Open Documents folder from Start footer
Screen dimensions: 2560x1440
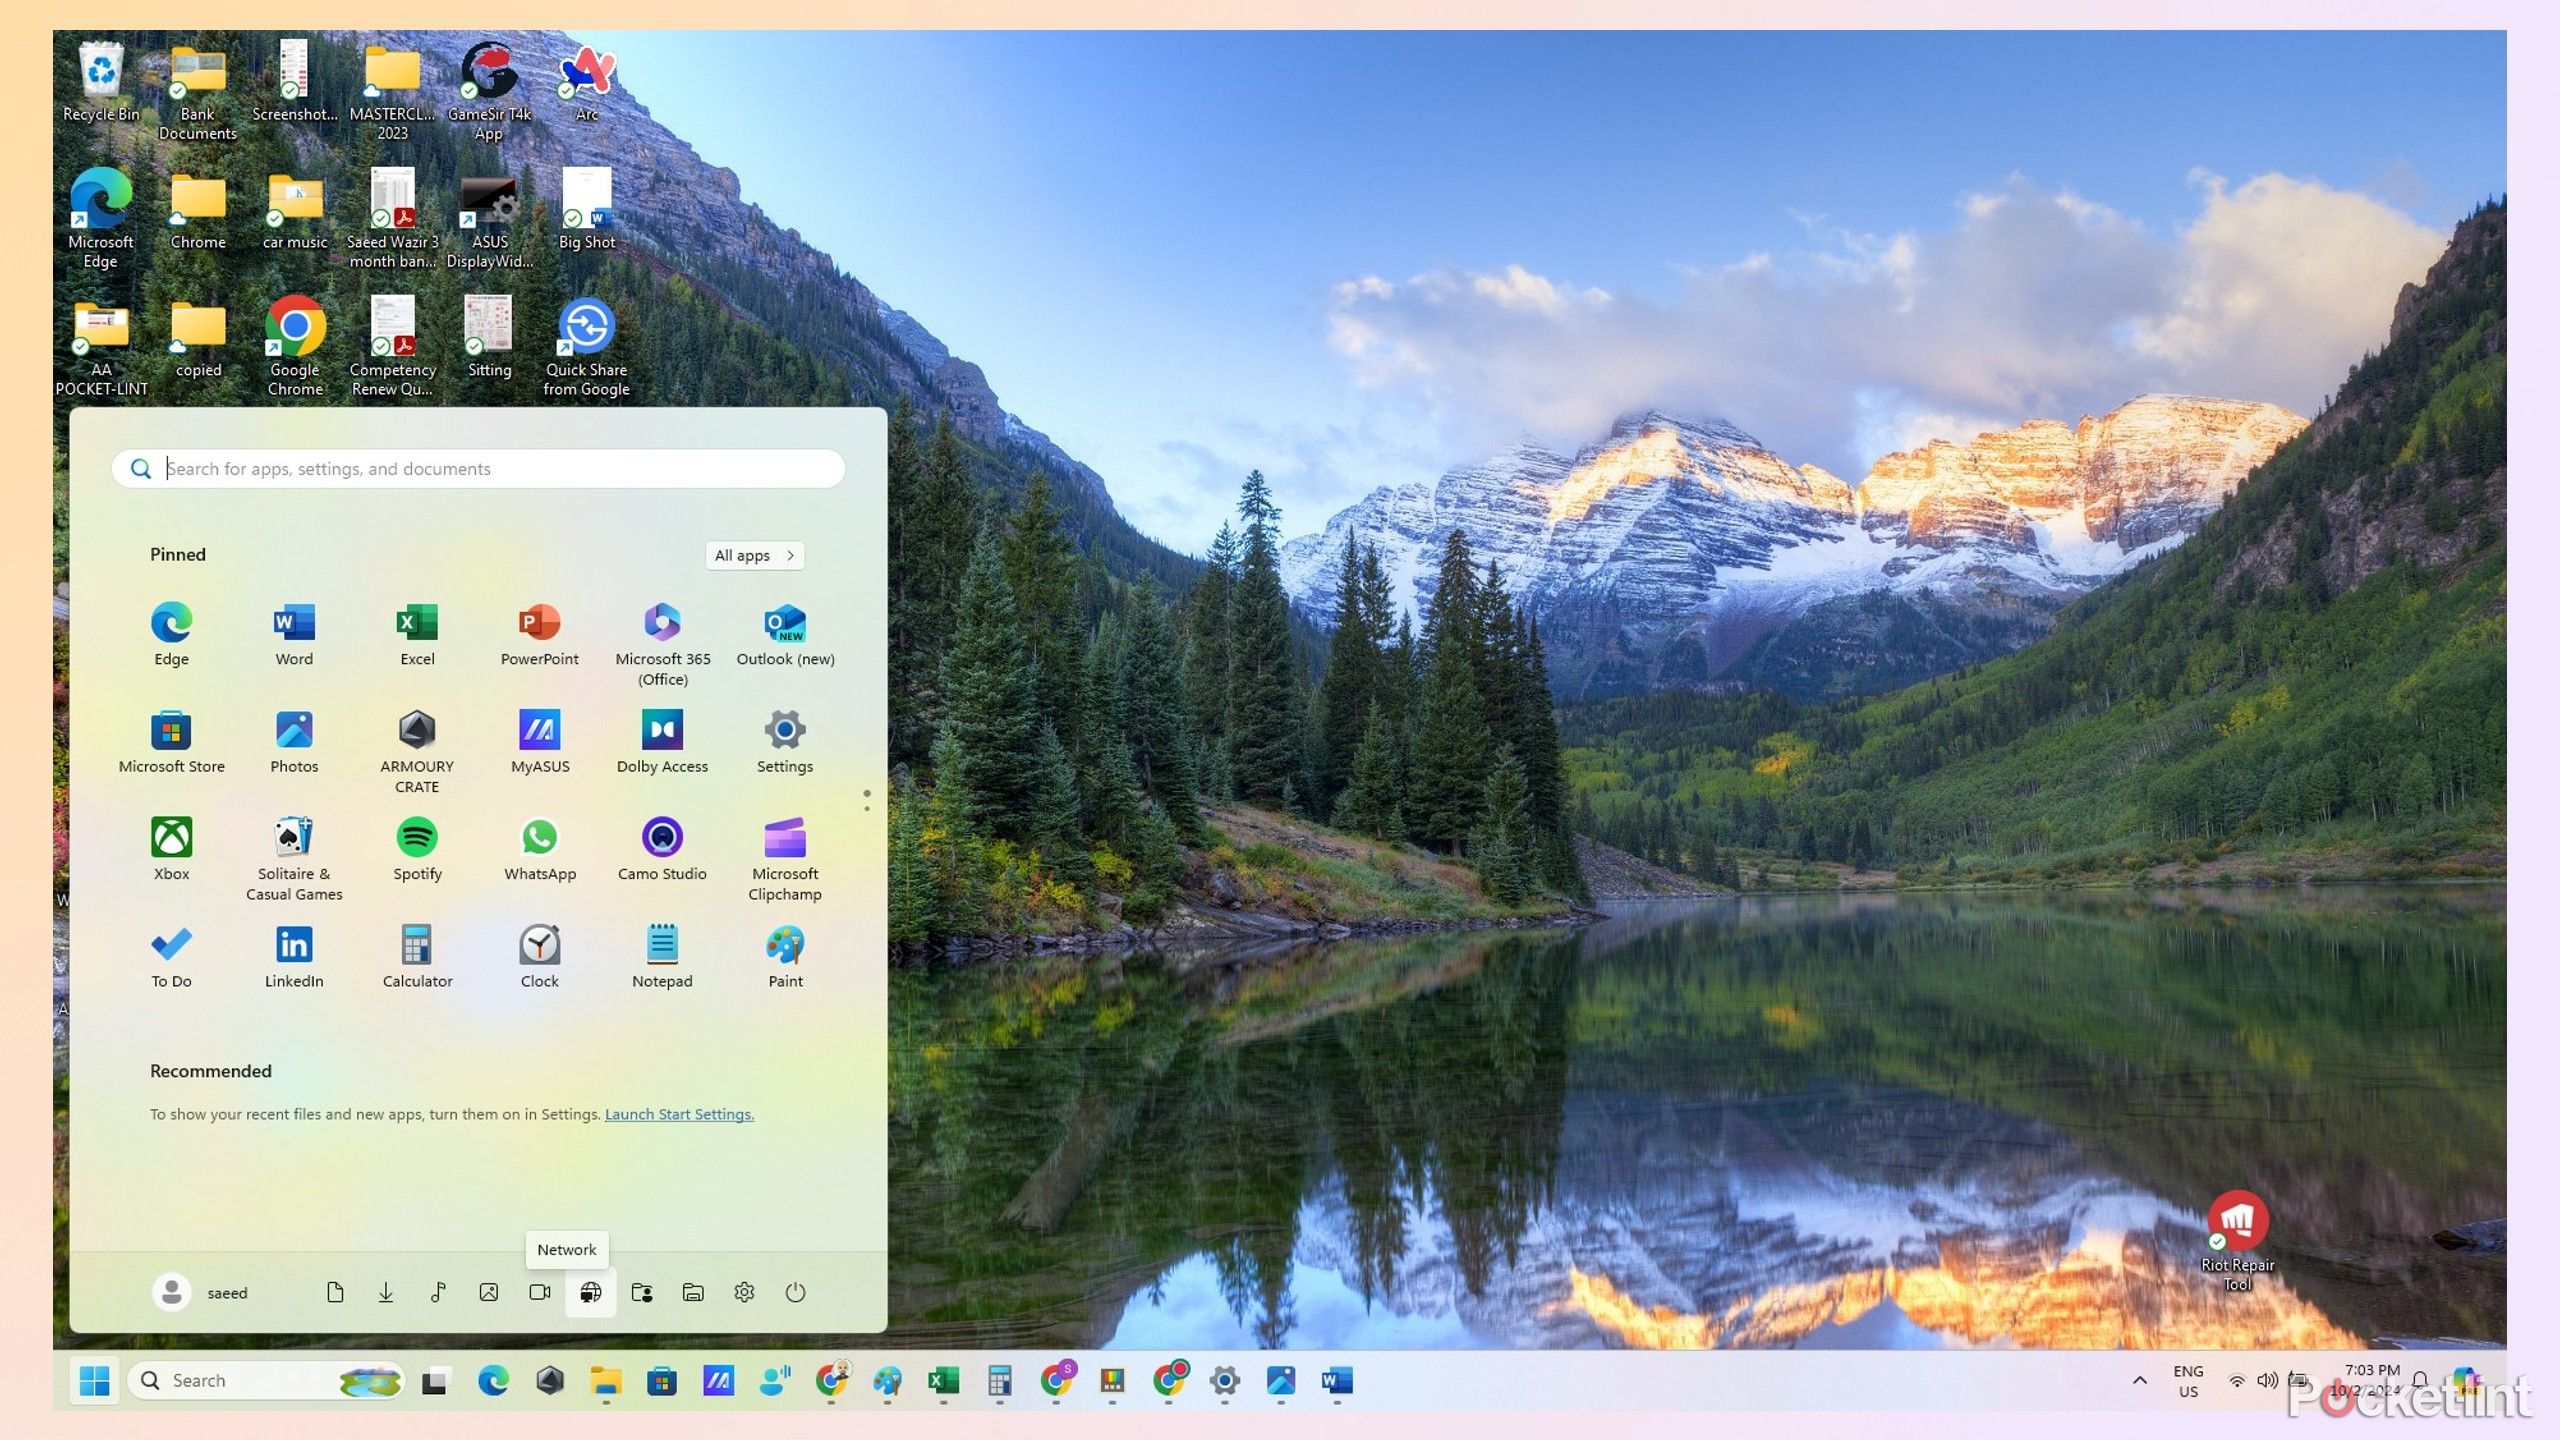click(x=335, y=1292)
